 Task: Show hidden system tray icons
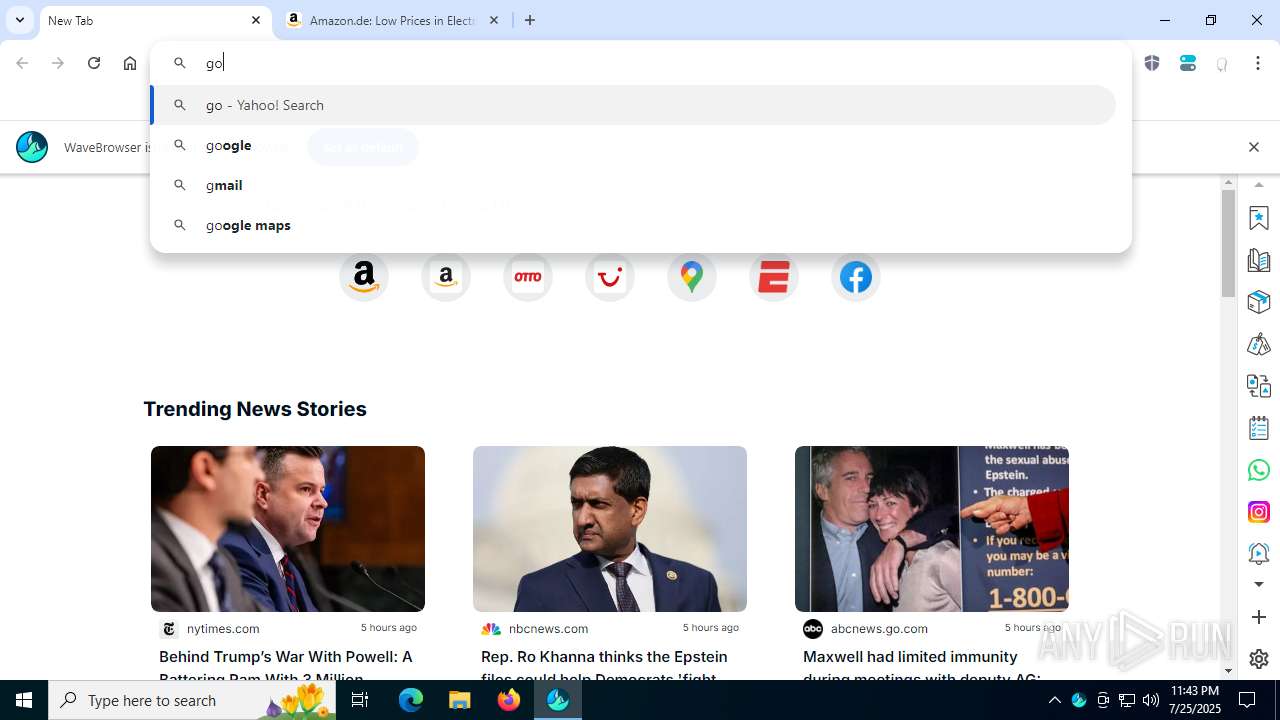(1054, 700)
